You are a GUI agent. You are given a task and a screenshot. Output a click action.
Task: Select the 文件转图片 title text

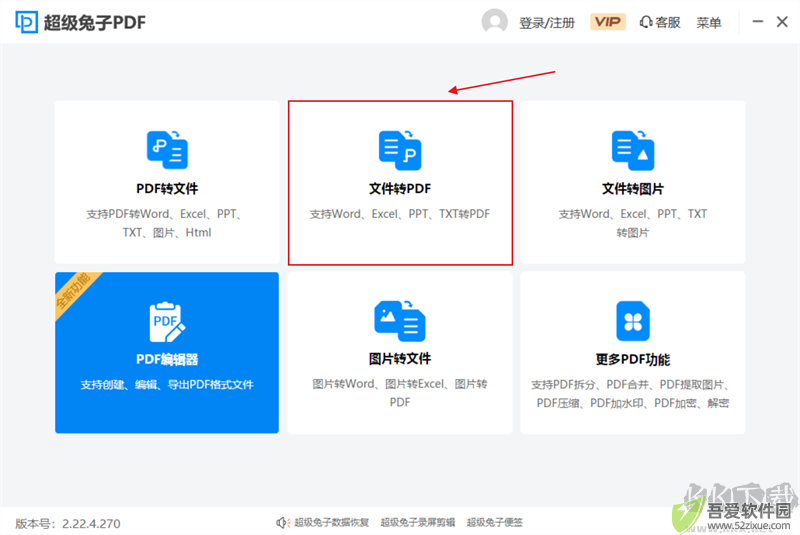coord(633,189)
